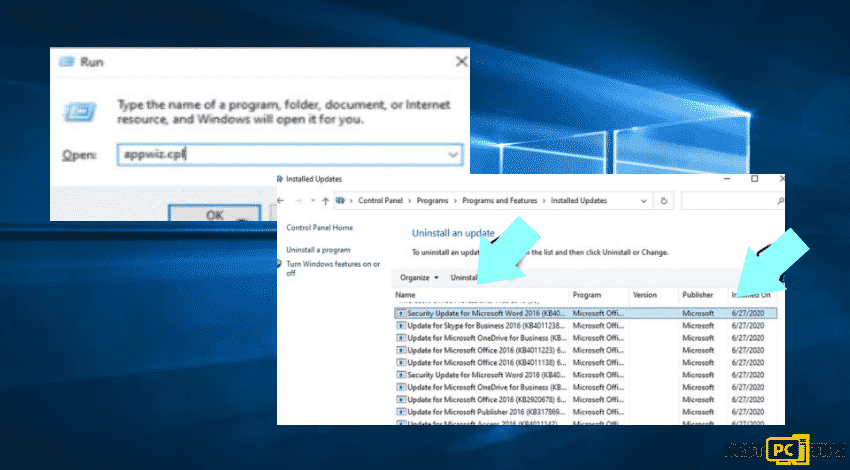The width and height of the screenshot is (850, 470).
Task: Refresh the Installed Updates list
Action: click(664, 201)
